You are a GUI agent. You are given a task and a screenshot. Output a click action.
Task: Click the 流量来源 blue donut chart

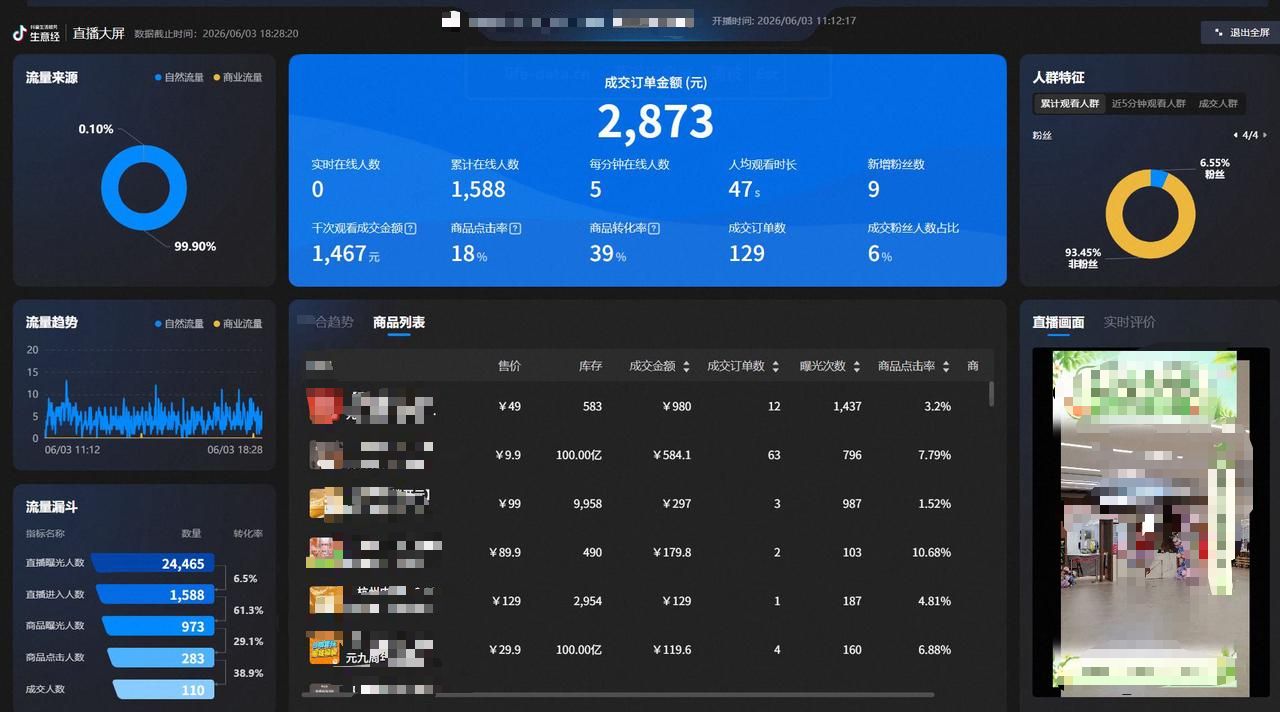[x=144, y=188]
